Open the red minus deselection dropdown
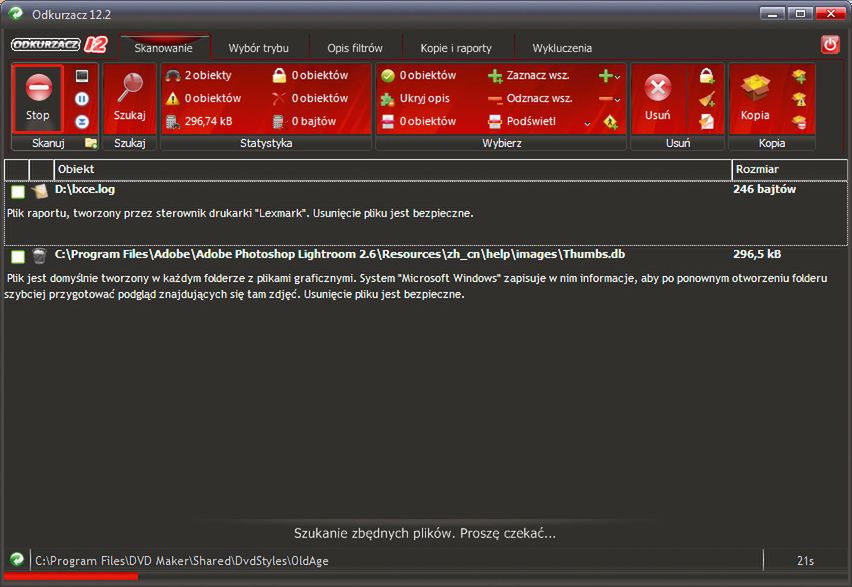This screenshot has width=852, height=587. coord(610,99)
